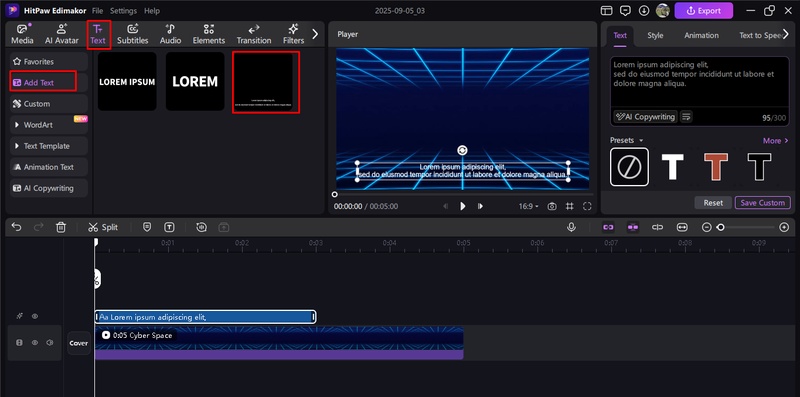Play the preview video
The image size is (800, 397).
[463, 206]
